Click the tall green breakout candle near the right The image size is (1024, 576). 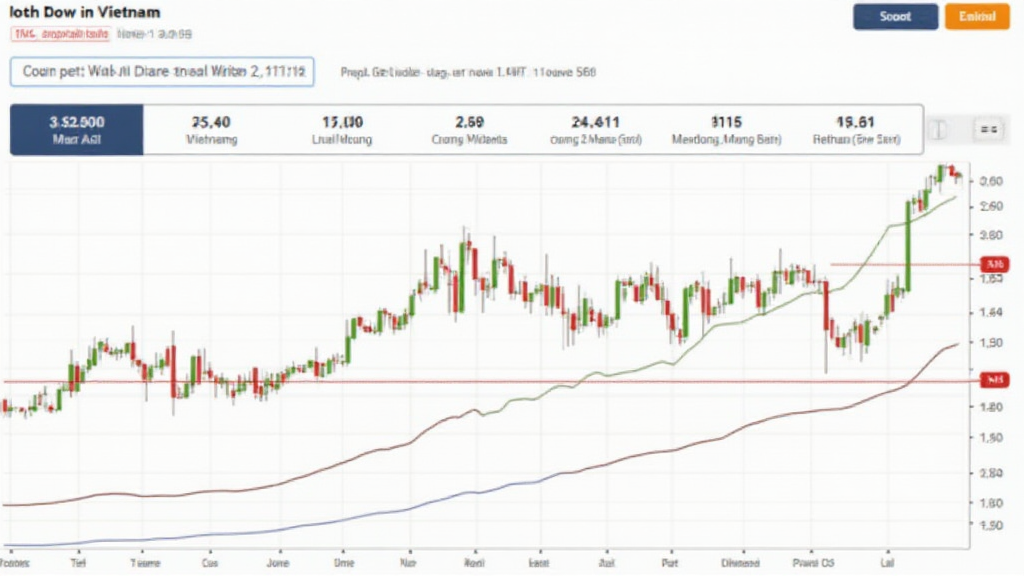[908, 245]
